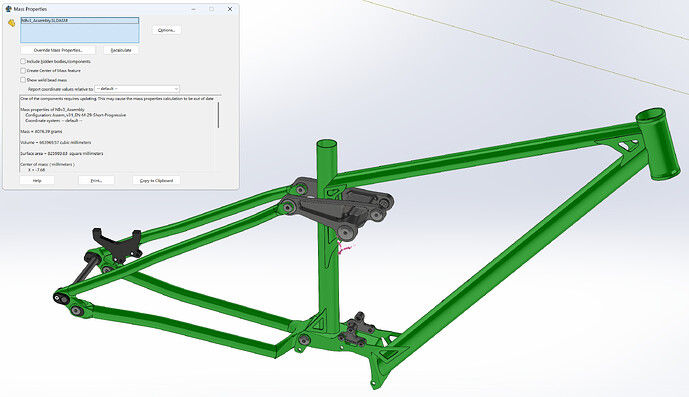Click the Configuration line in results

coord(76,115)
